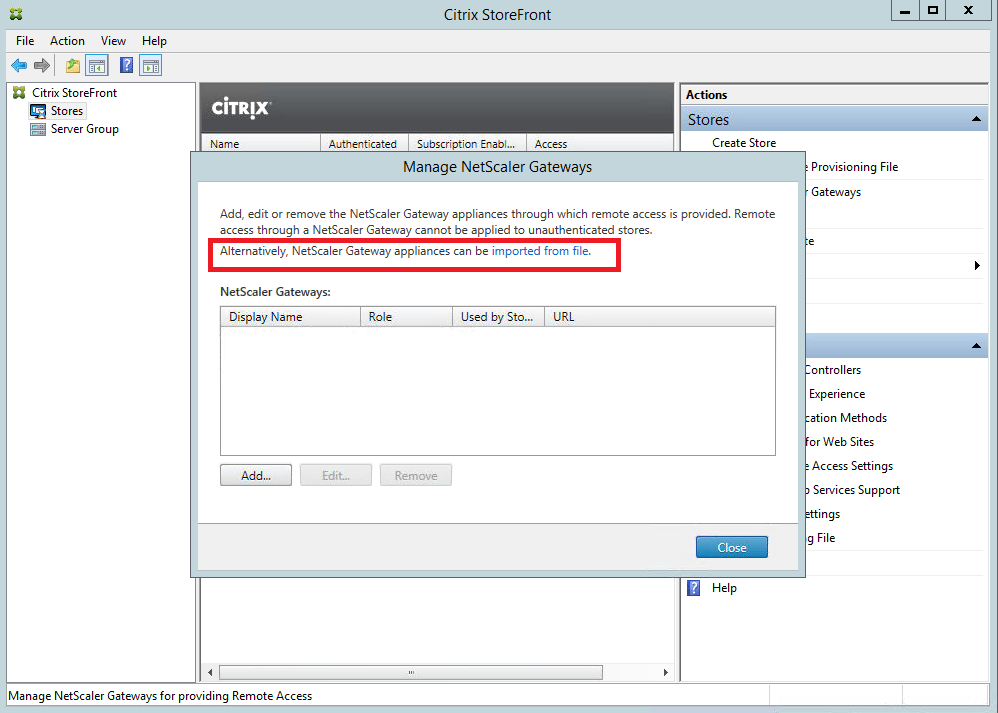Image resolution: width=998 pixels, height=713 pixels.
Task: Select the Server Group icon in tree
Action: [x=38, y=129]
